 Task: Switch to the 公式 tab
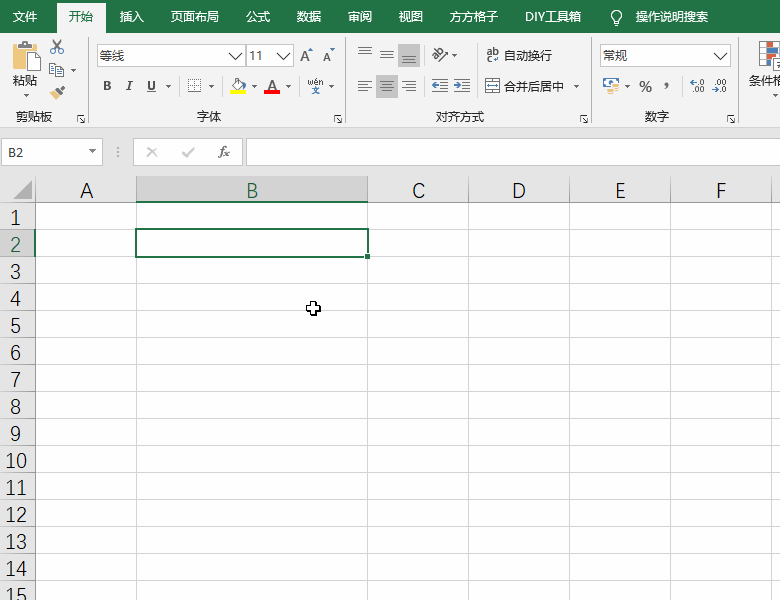[258, 17]
